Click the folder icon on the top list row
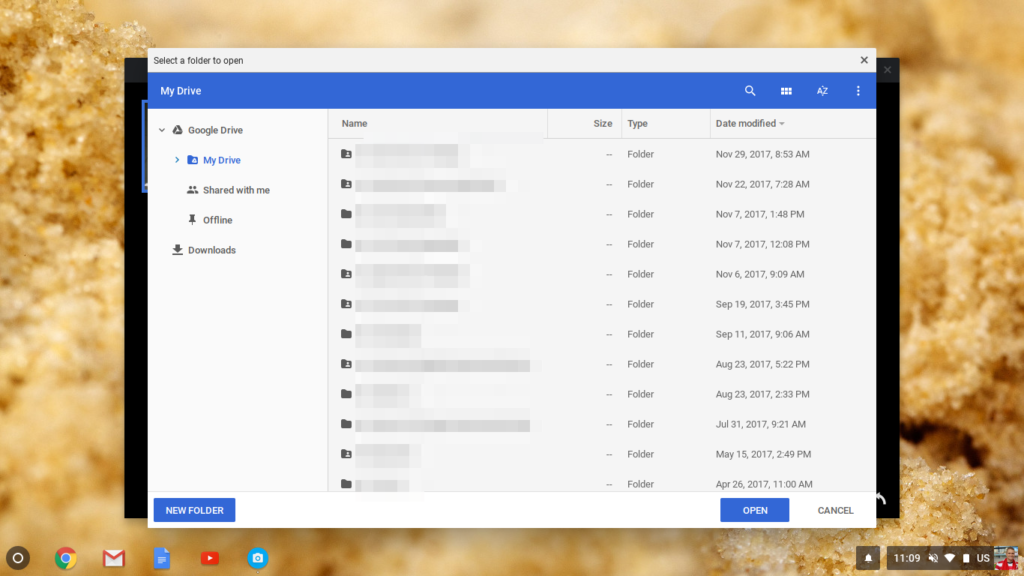The width and height of the screenshot is (1024, 576). [346, 154]
